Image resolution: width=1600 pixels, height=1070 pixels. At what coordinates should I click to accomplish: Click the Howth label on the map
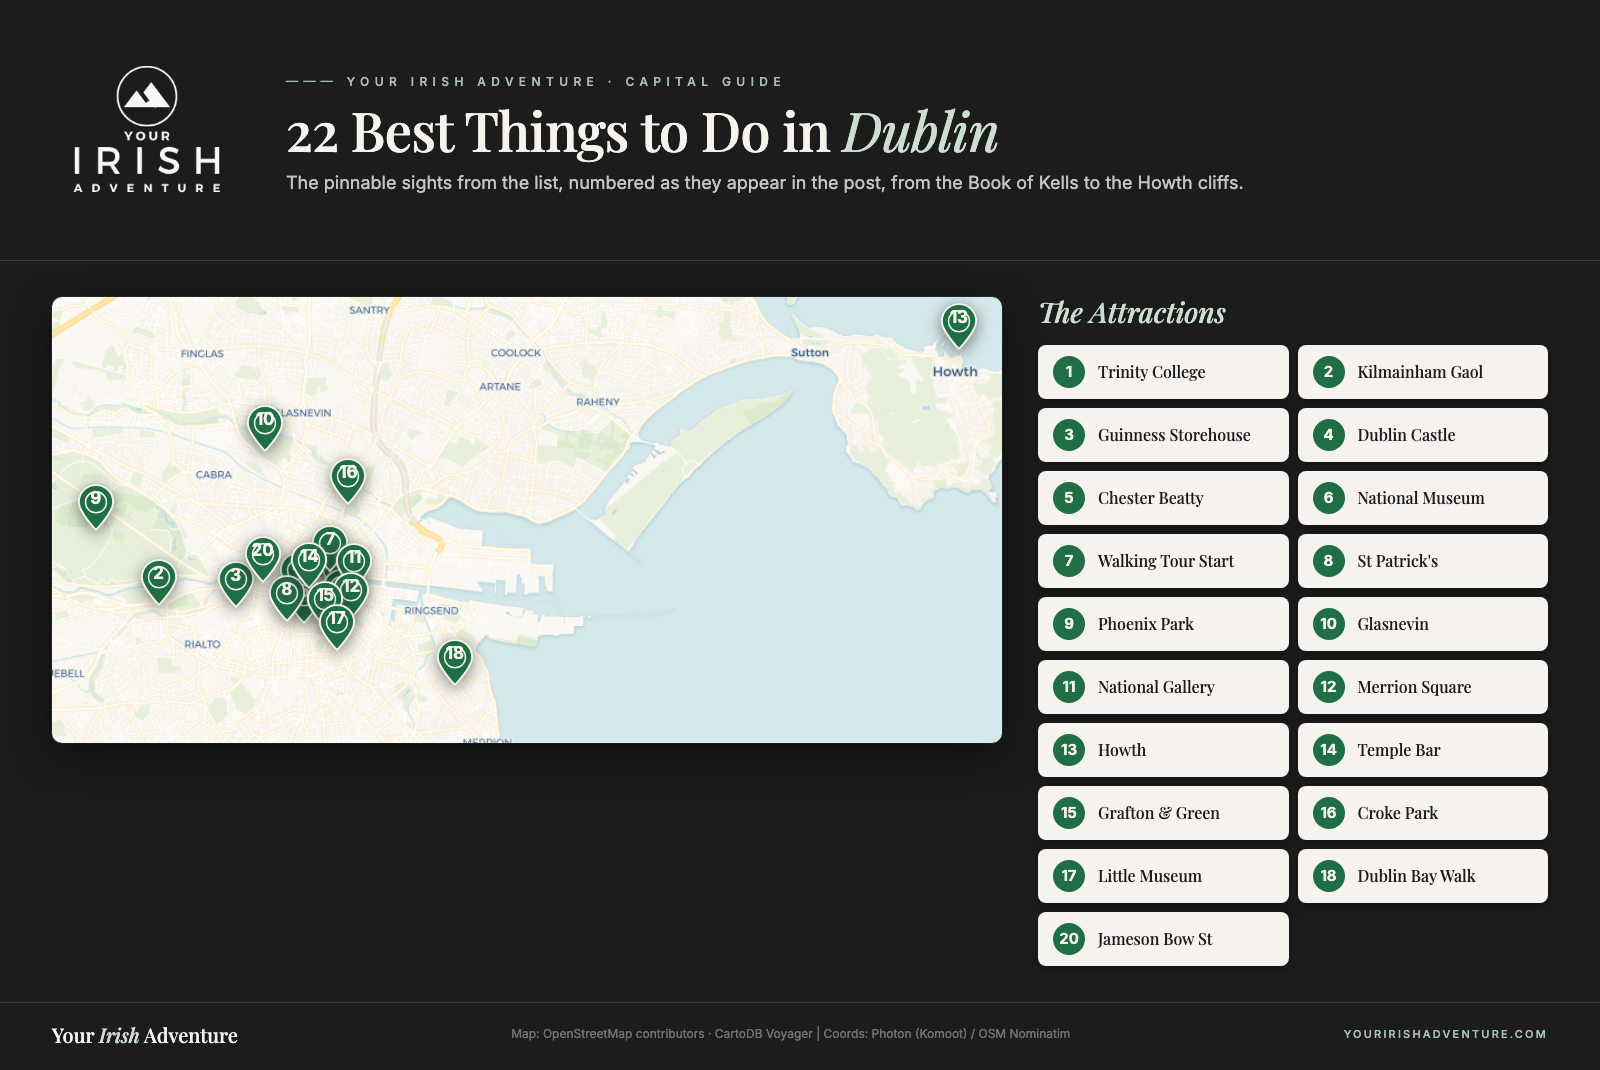pyautogui.click(x=955, y=371)
